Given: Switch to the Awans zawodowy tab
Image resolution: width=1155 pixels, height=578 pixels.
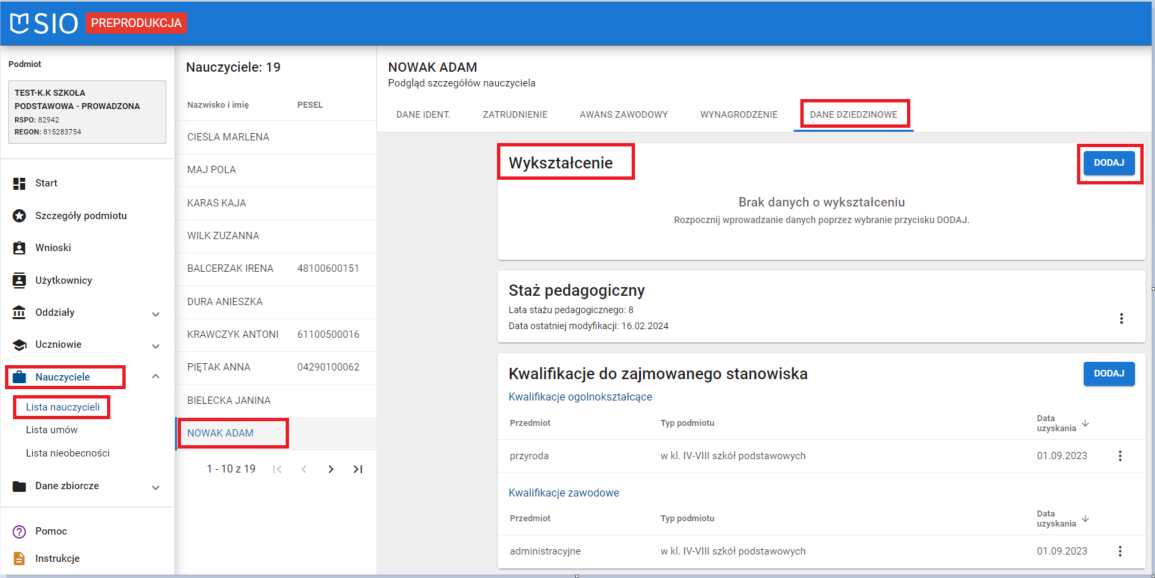Looking at the screenshot, I should tap(623, 115).
